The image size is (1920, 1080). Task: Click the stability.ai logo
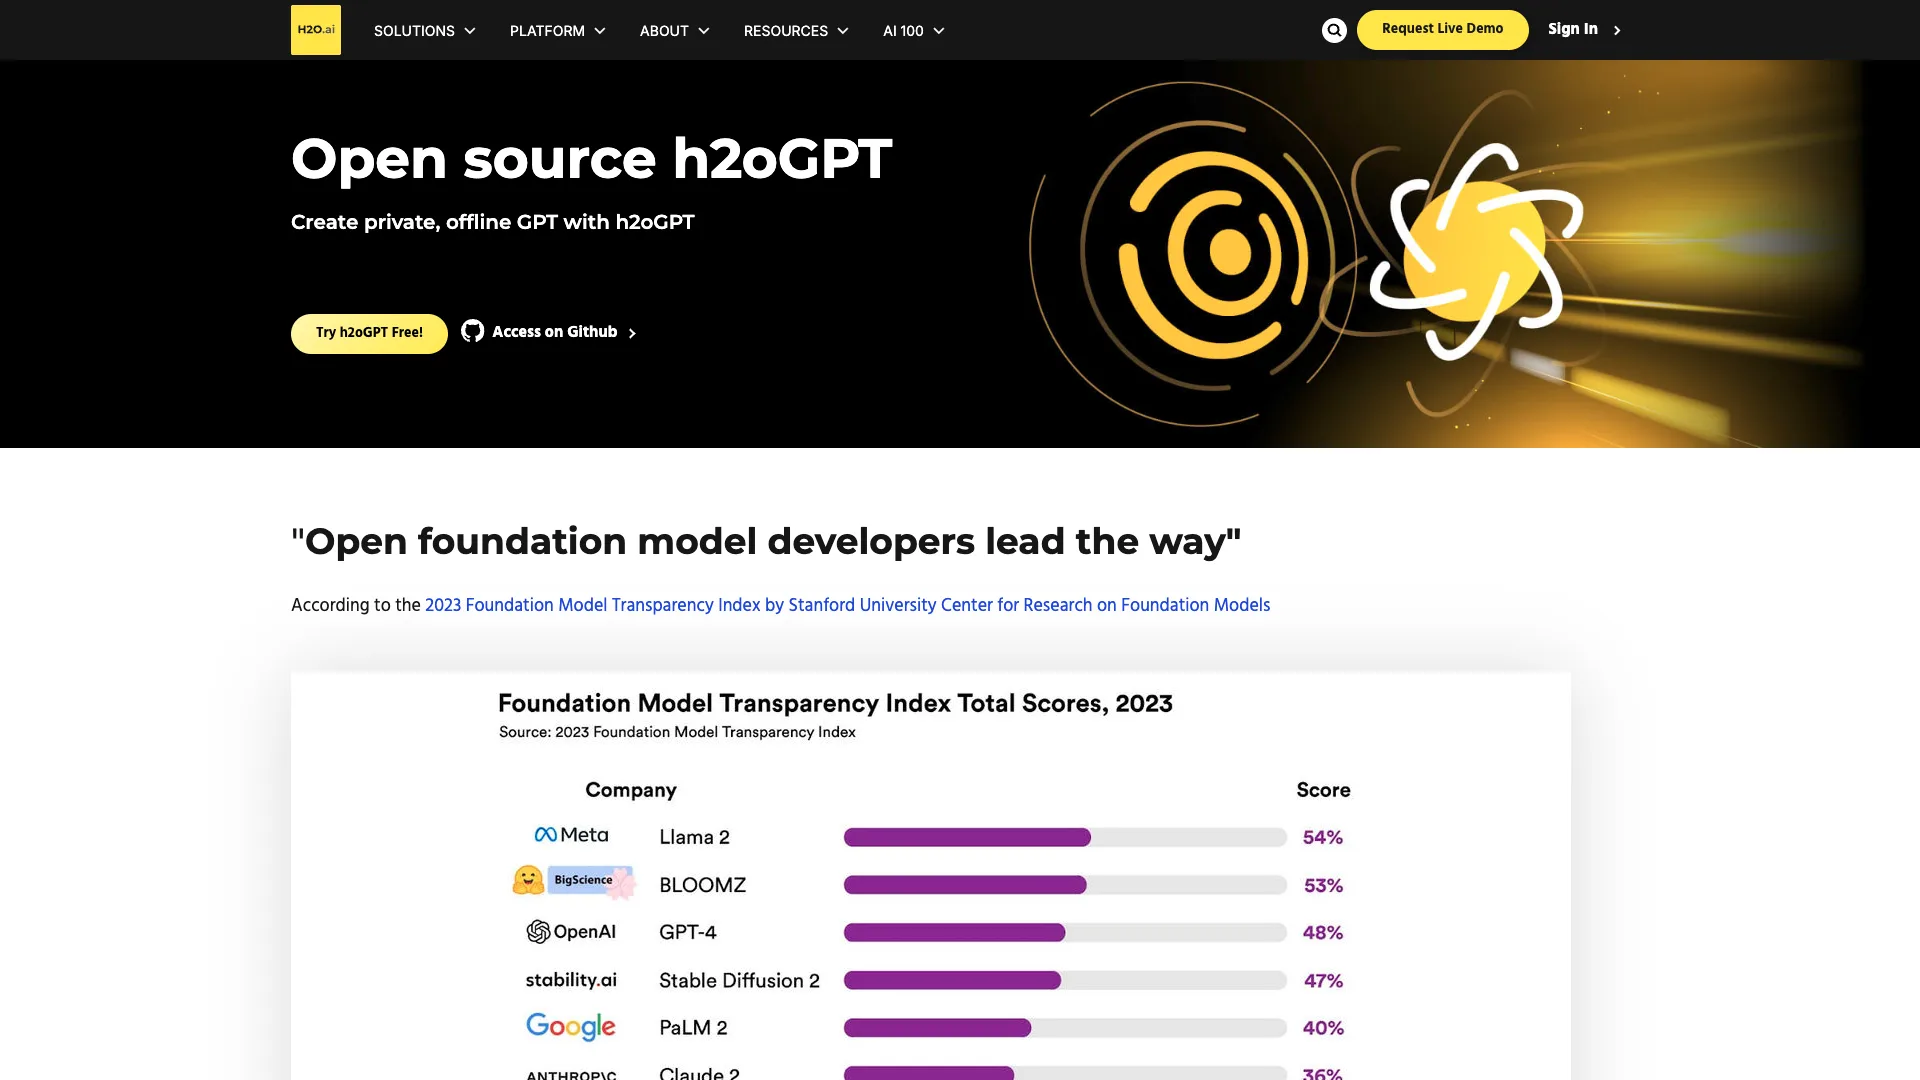(571, 980)
